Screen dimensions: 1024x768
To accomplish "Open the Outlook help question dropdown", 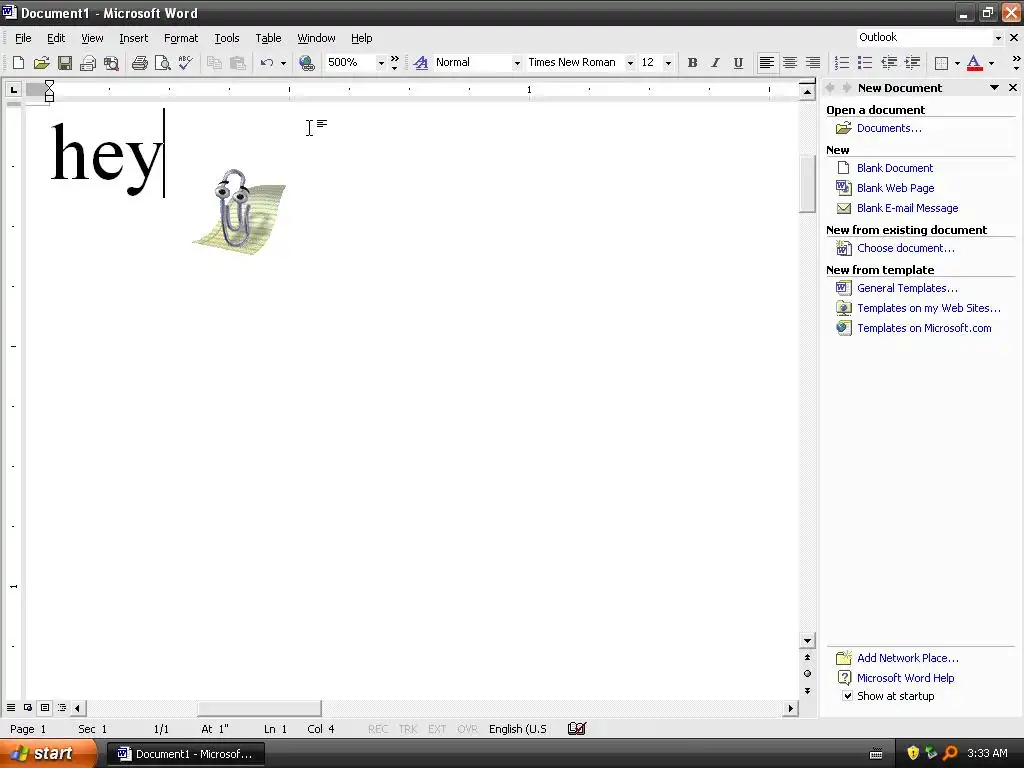I will coord(998,38).
